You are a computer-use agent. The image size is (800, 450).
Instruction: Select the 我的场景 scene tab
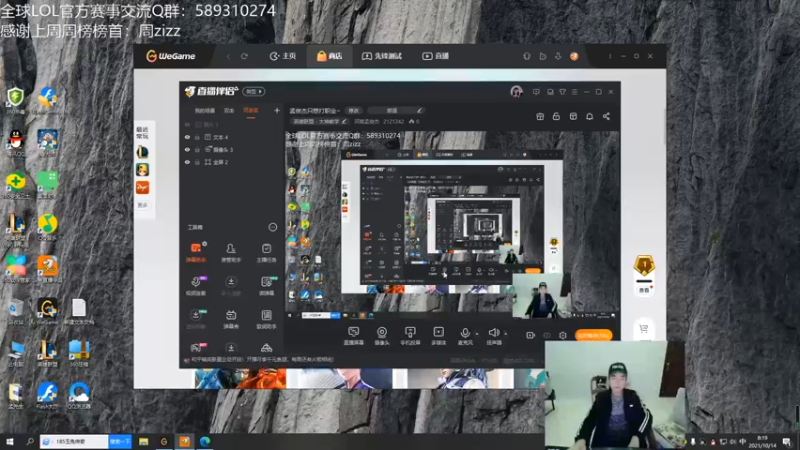pos(205,110)
